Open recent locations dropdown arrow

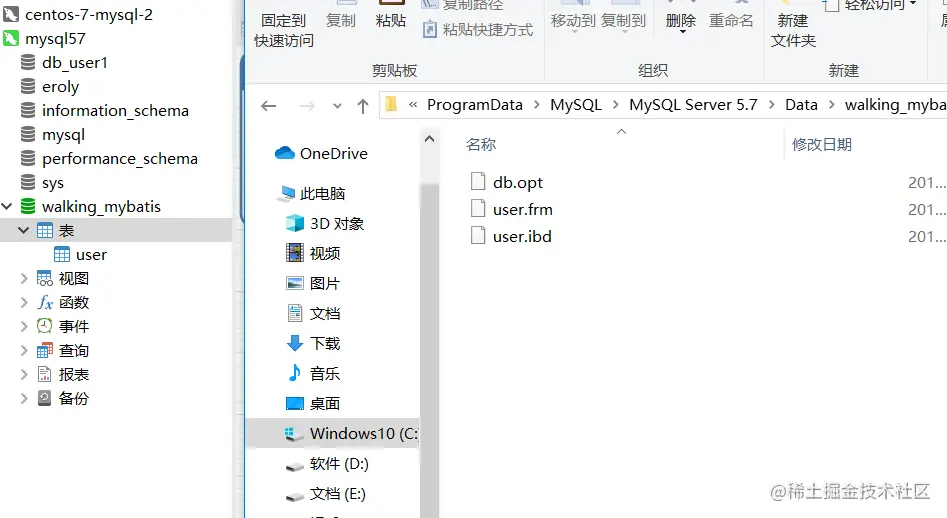(337, 106)
